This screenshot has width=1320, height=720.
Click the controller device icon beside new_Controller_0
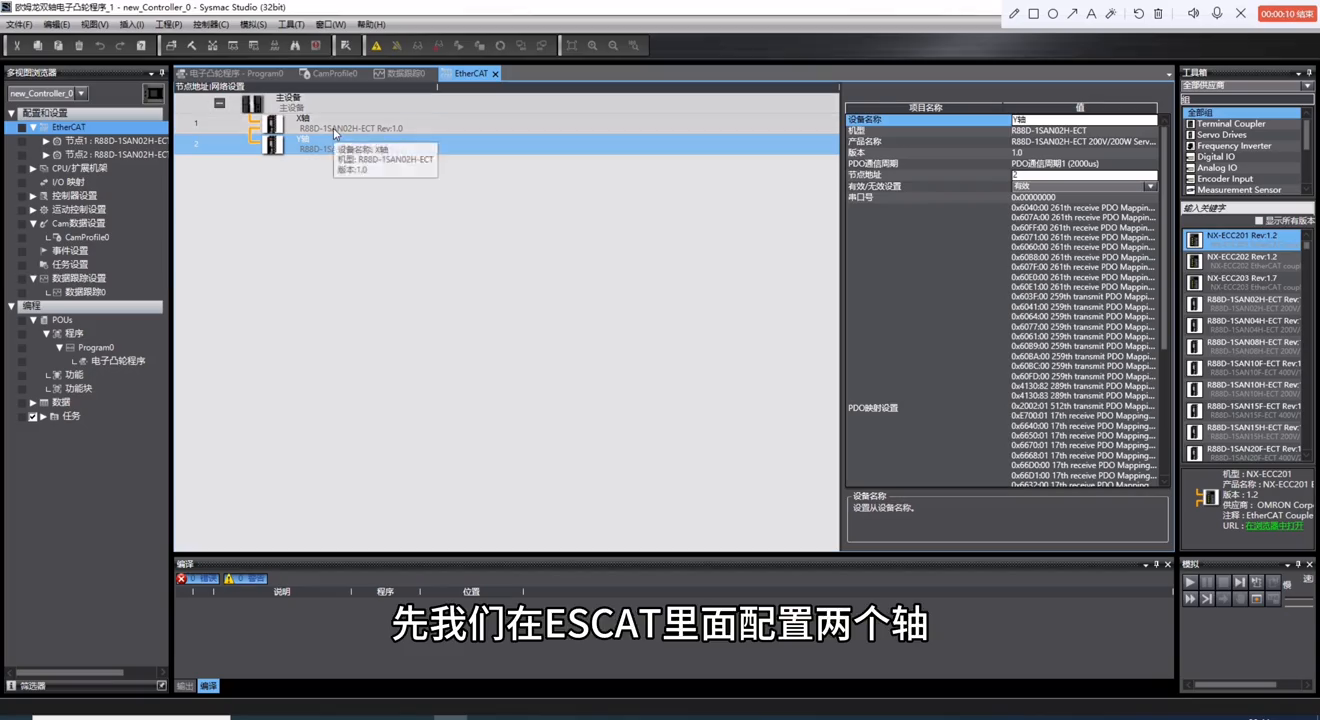pos(153,94)
